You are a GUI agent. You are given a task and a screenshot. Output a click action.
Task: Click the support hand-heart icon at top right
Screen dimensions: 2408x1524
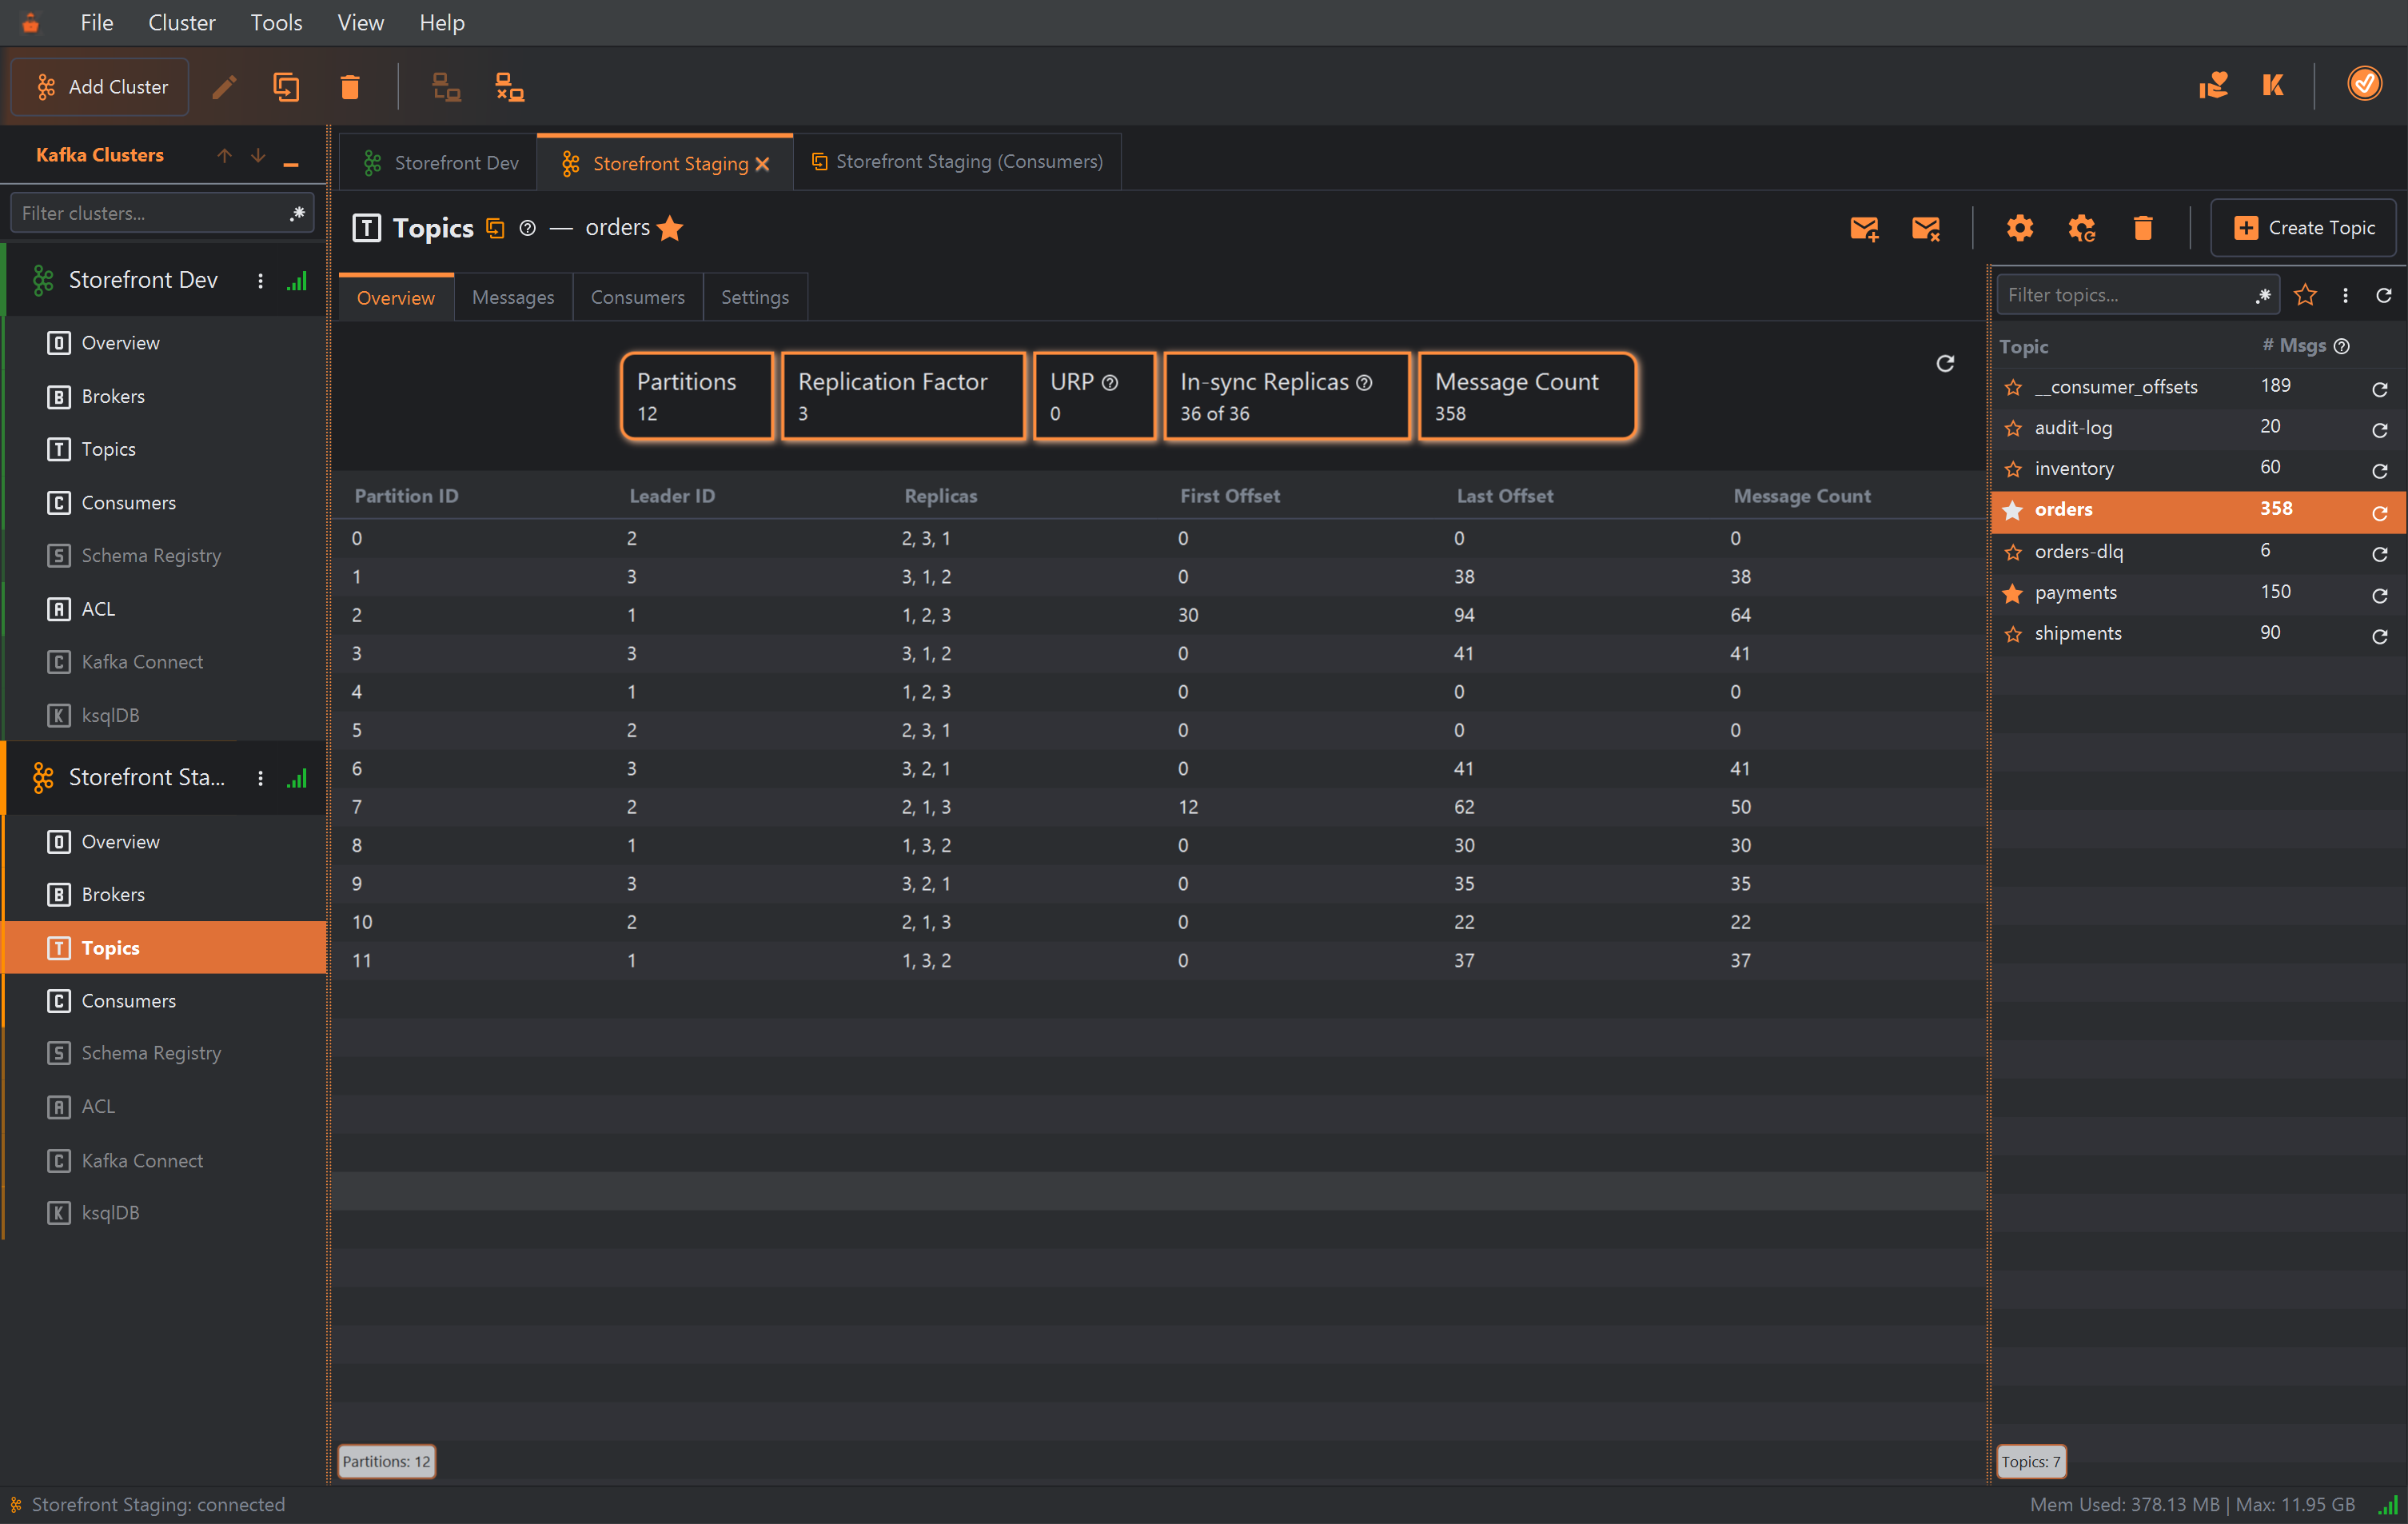pos(2213,85)
